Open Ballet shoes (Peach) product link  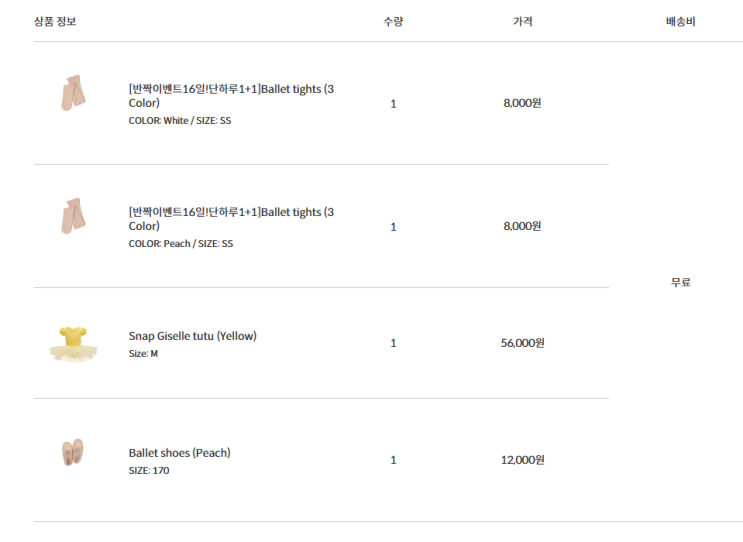[179, 453]
